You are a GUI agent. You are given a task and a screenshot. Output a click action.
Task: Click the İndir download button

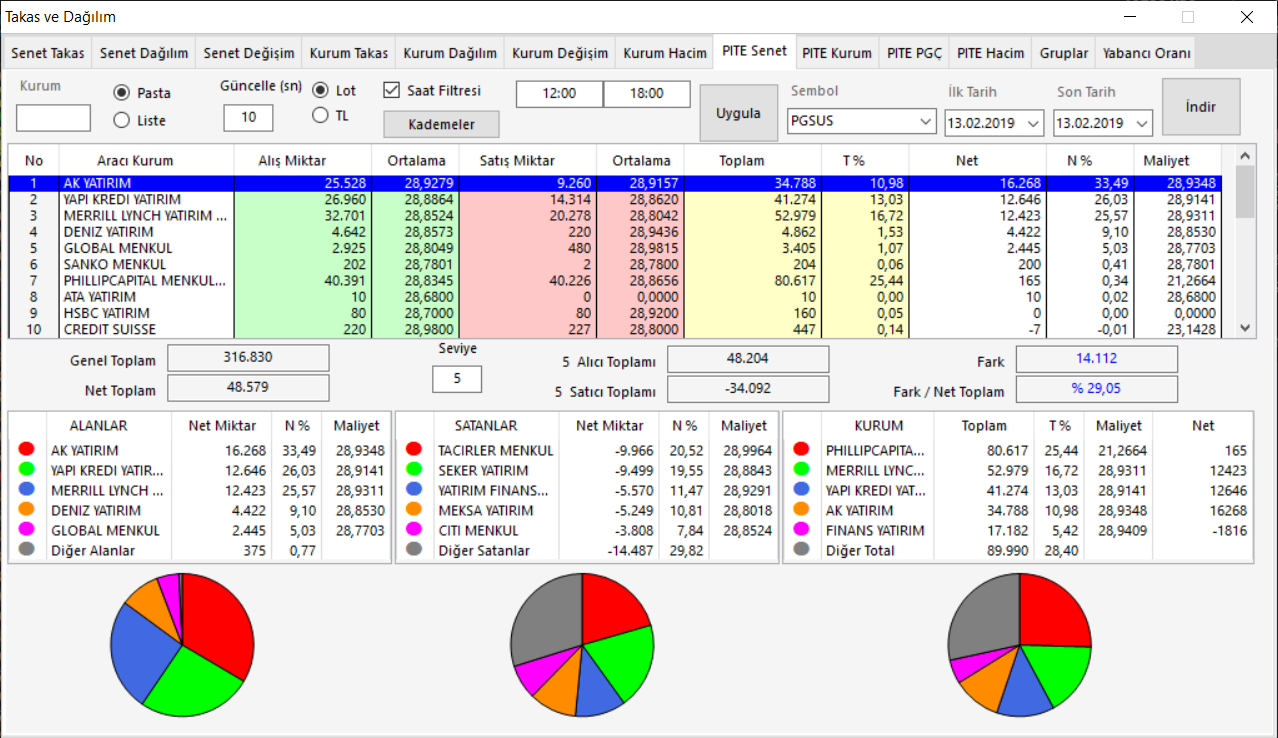pyautogui.click(x=1201, y=107)
